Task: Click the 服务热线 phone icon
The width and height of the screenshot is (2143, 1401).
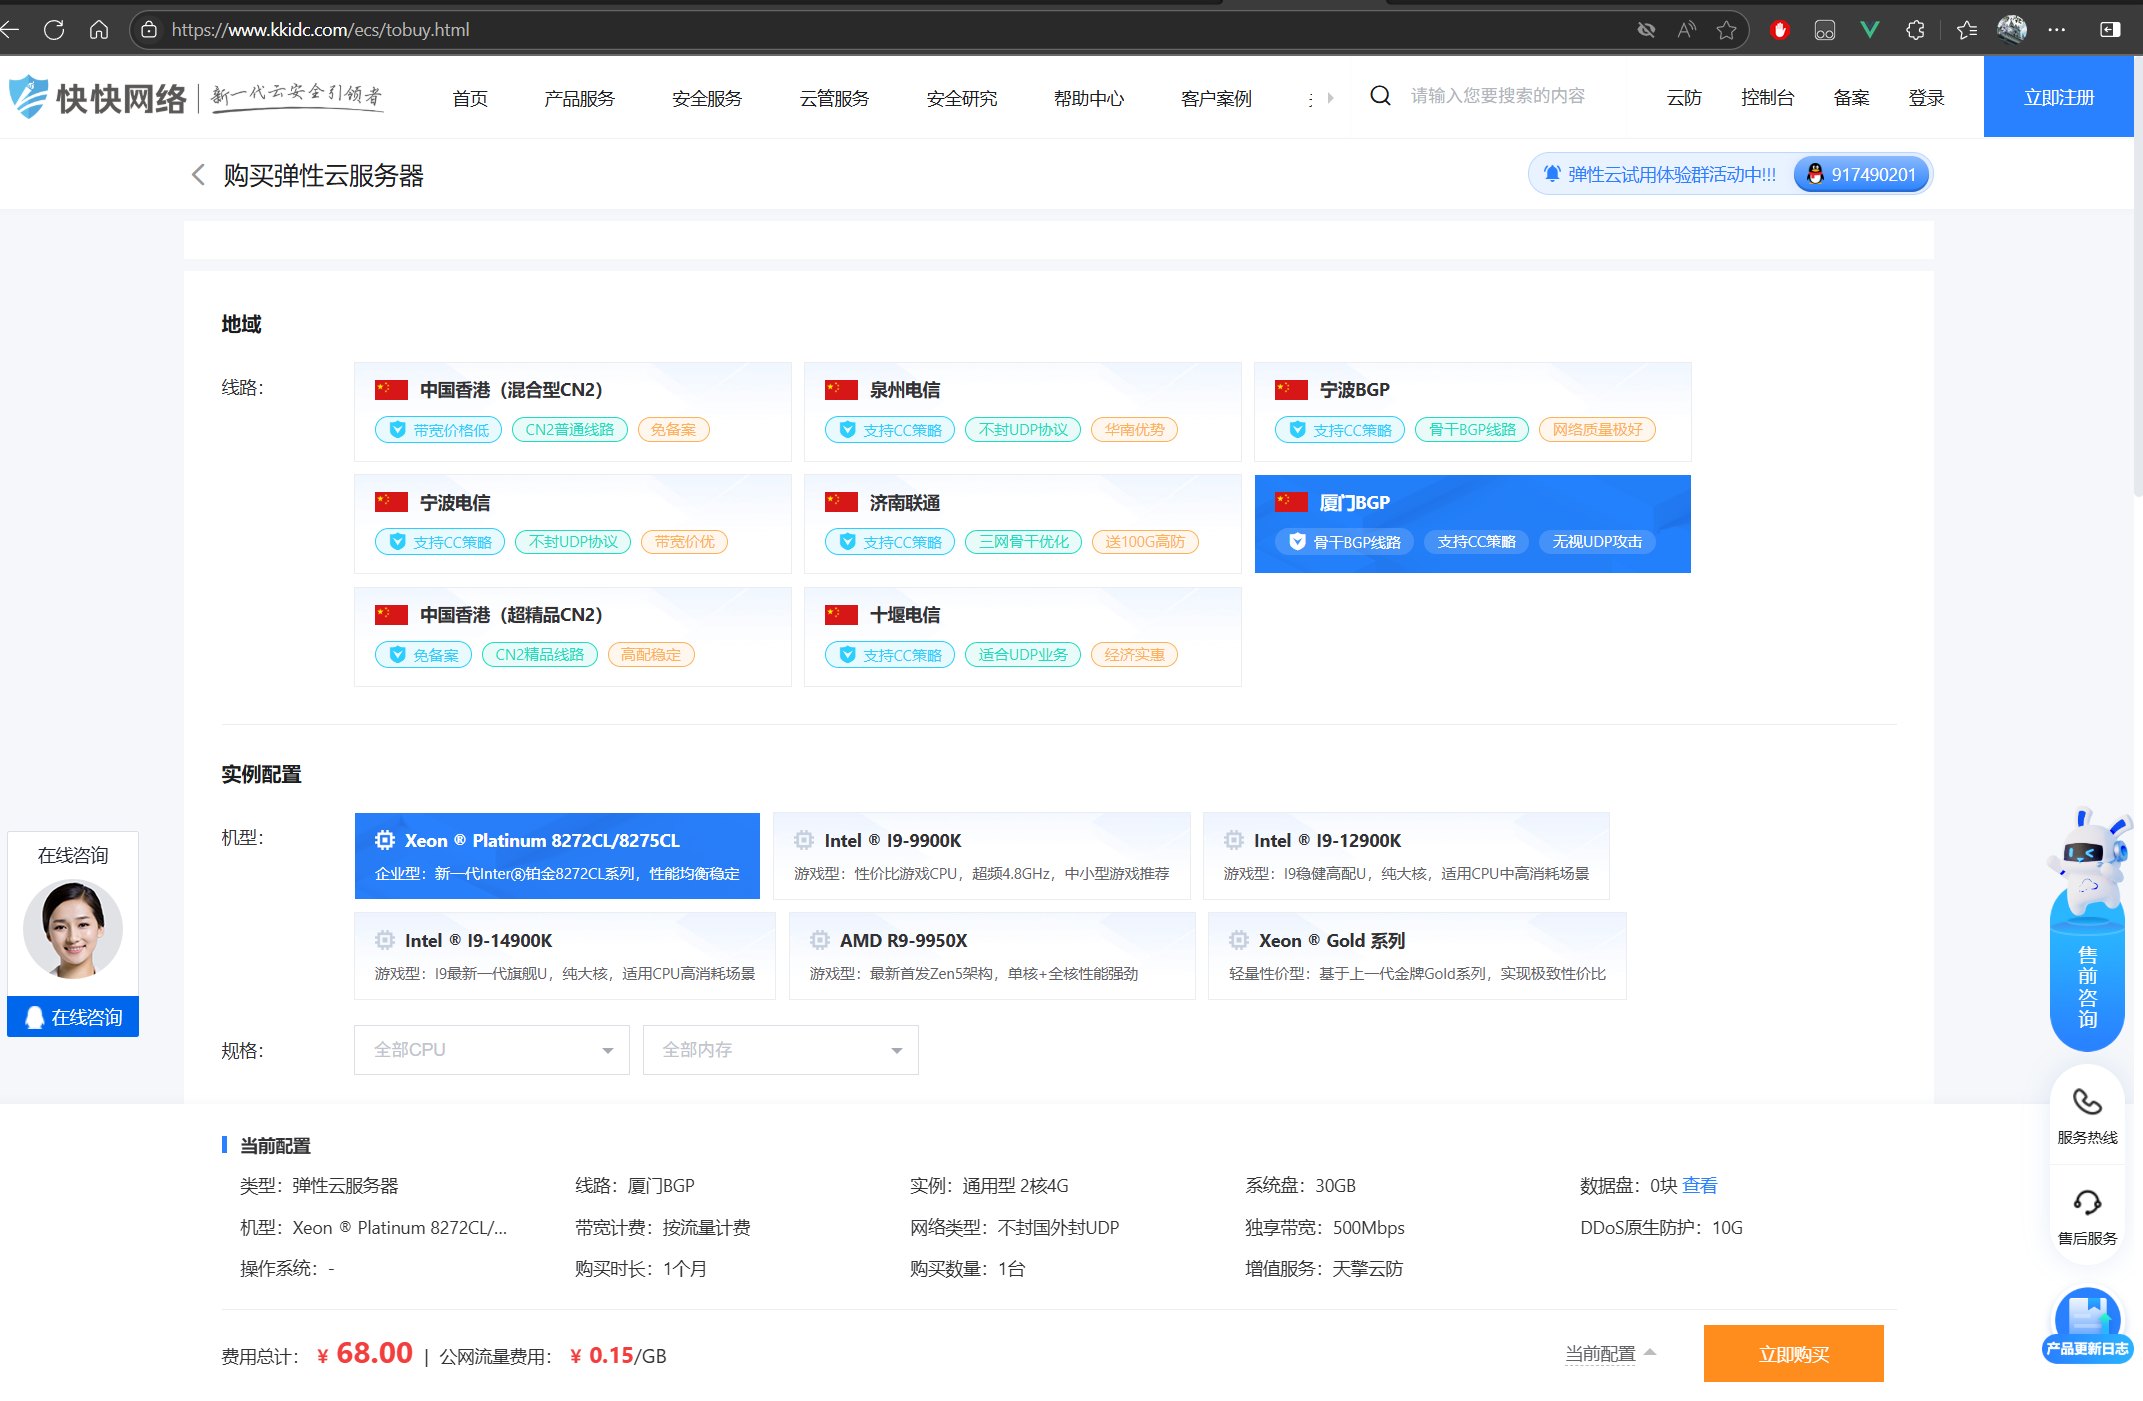Action: click(2087, 1102)
